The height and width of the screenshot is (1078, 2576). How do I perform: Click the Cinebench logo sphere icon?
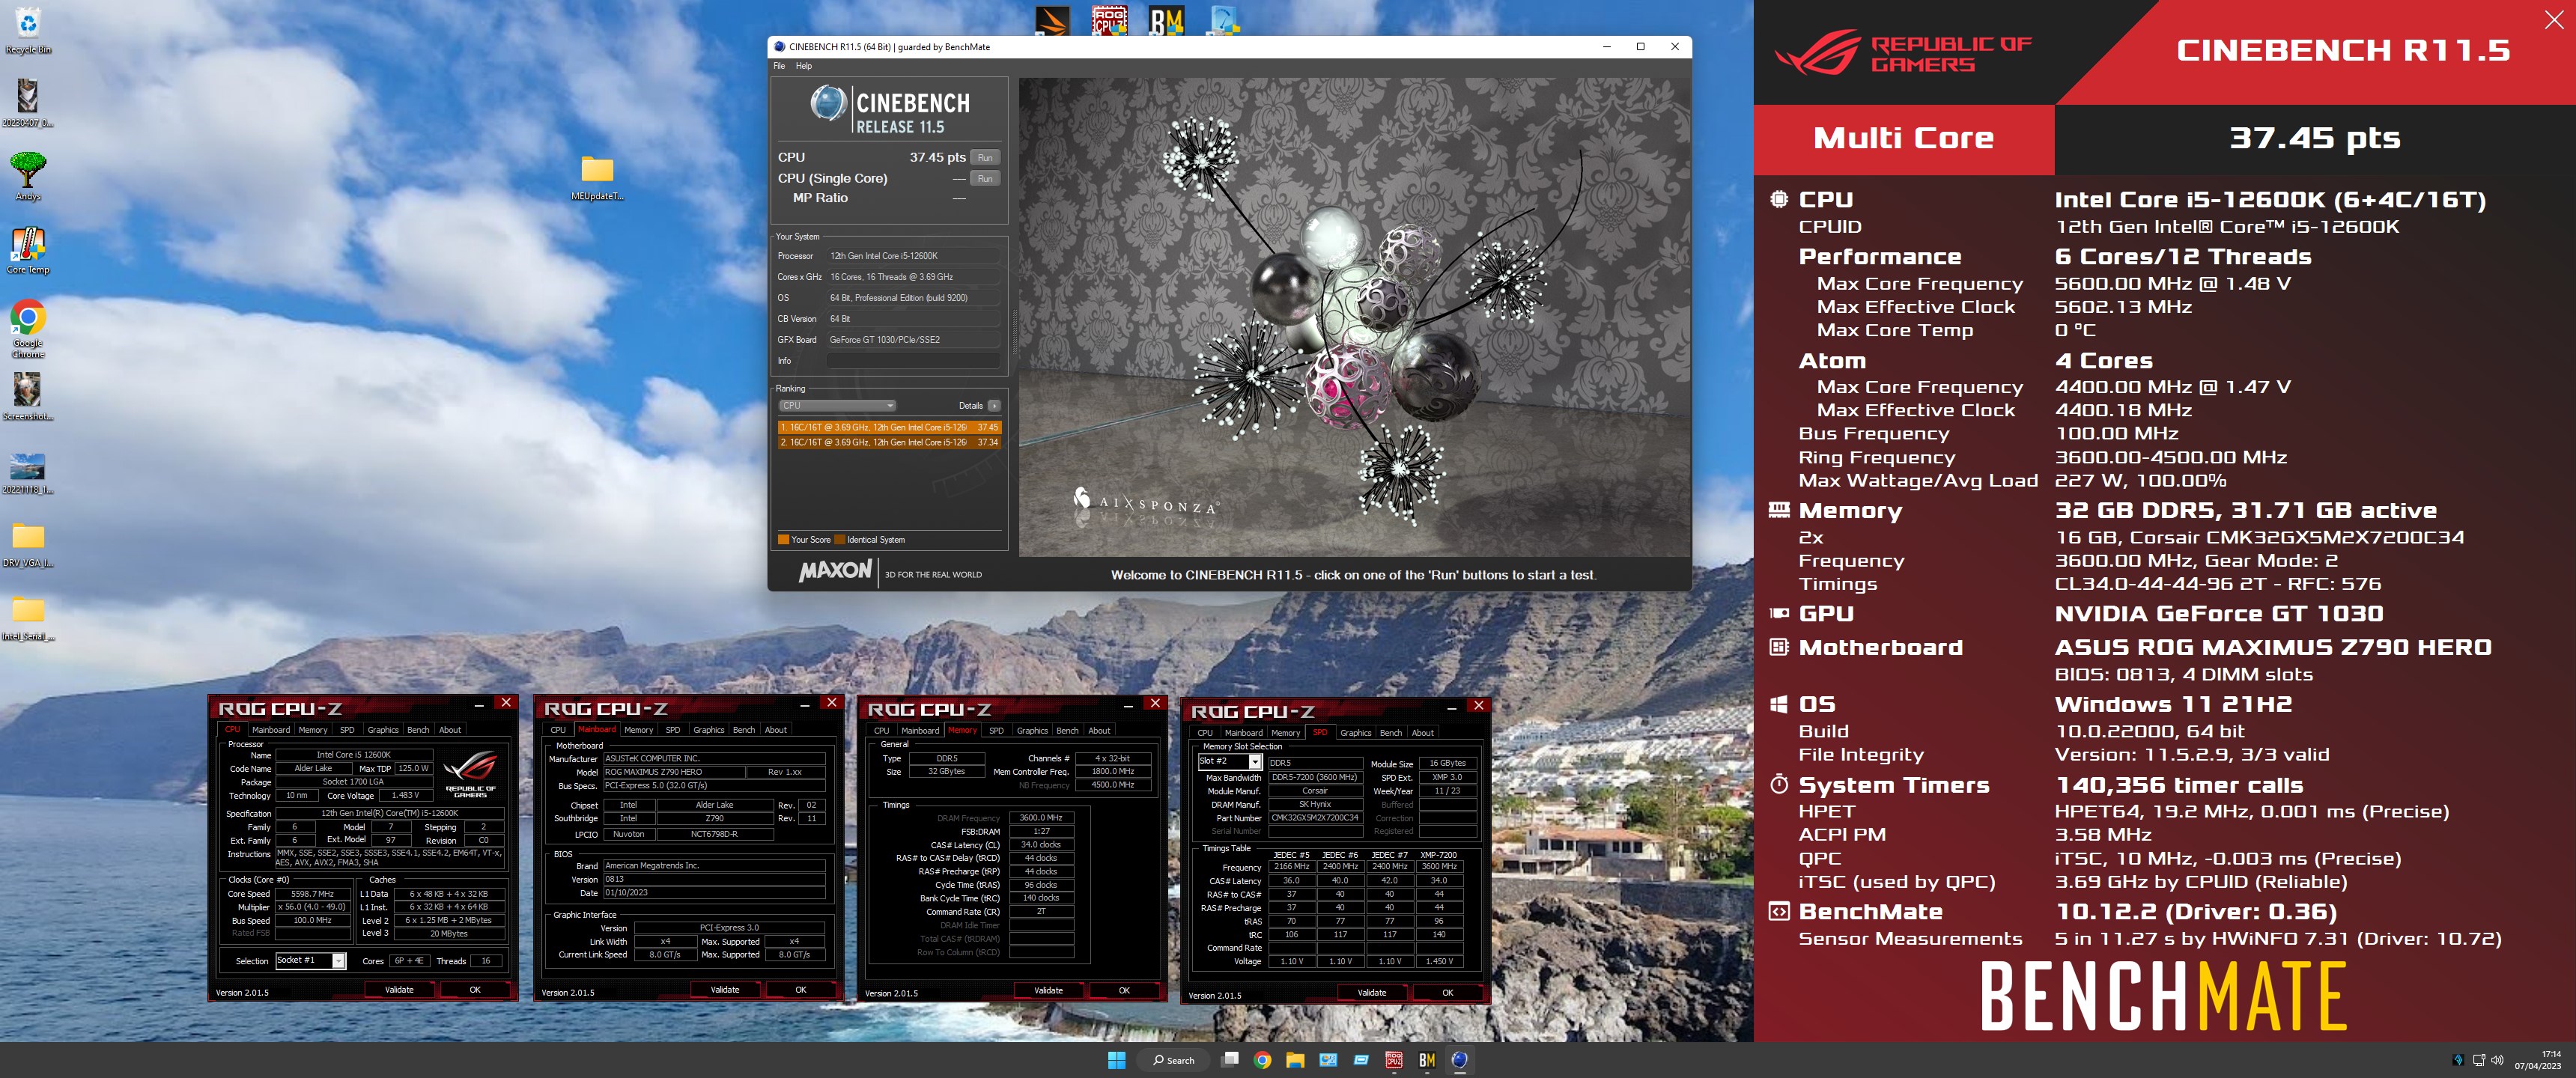(828, 102)
